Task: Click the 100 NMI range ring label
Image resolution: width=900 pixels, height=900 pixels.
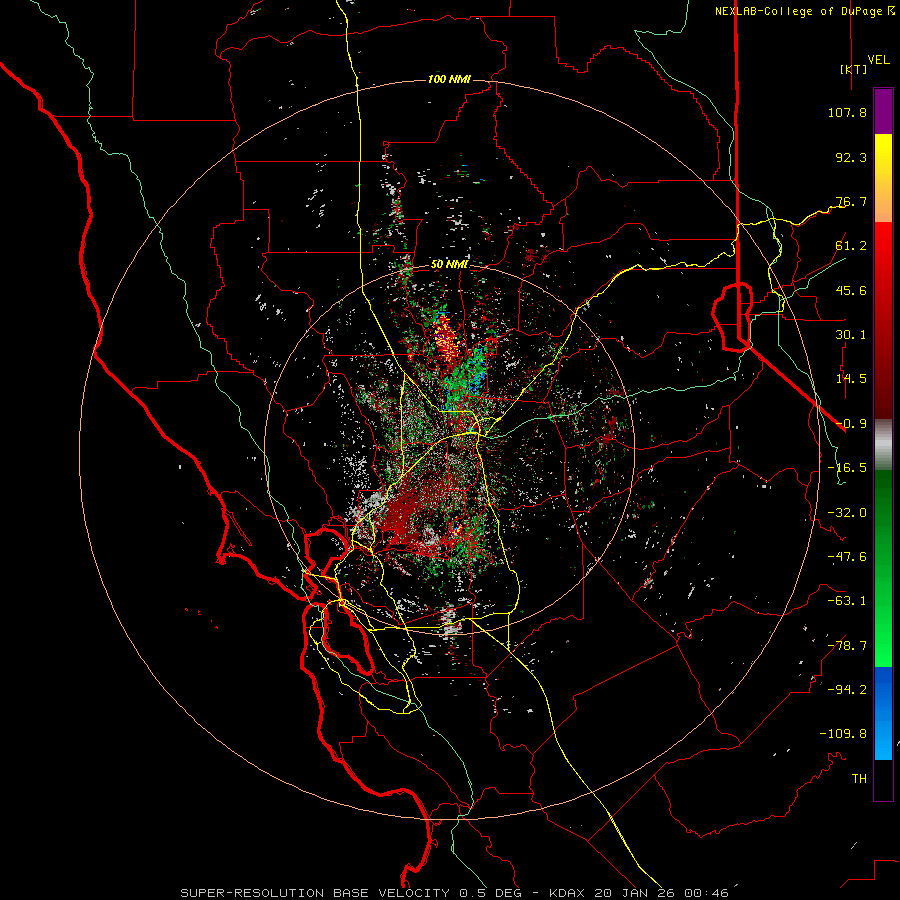Action: point(449,79)
